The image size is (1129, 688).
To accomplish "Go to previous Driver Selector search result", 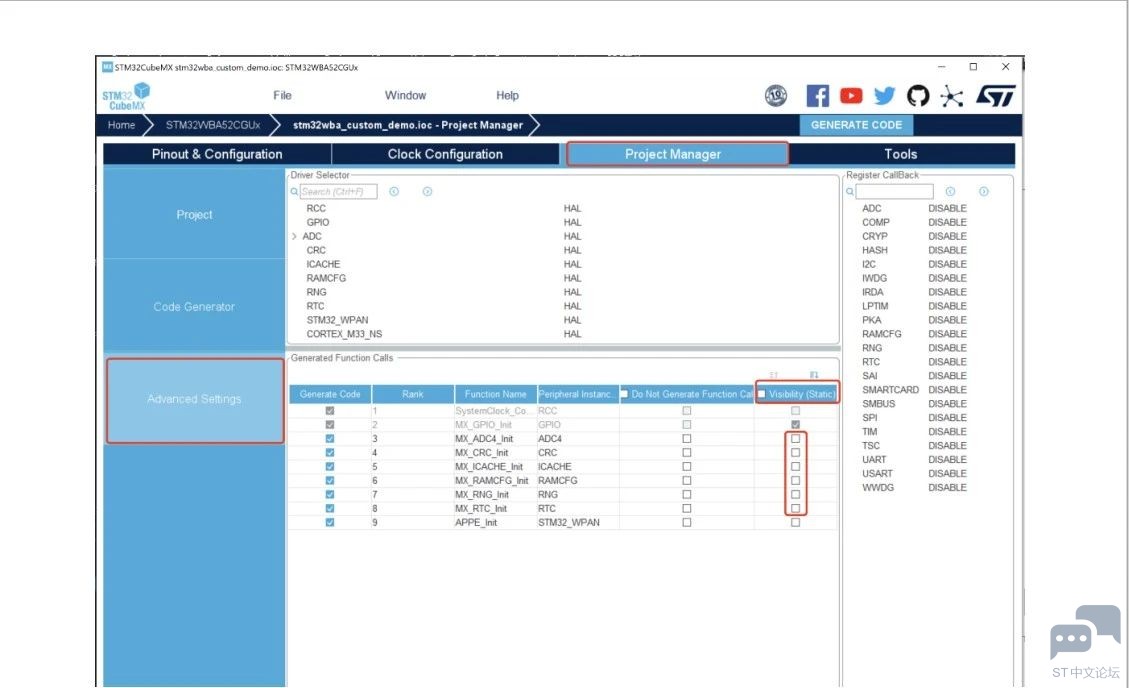I will [394, 191].
